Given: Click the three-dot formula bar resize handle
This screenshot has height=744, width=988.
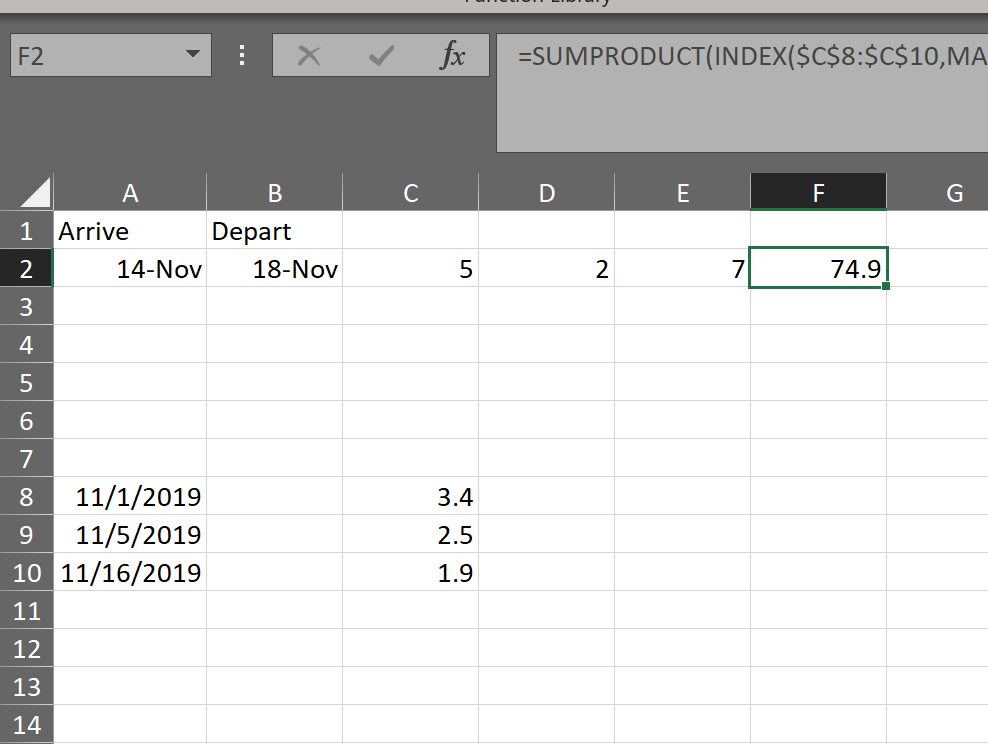Looking at the screenshot, I should point(242,56).
